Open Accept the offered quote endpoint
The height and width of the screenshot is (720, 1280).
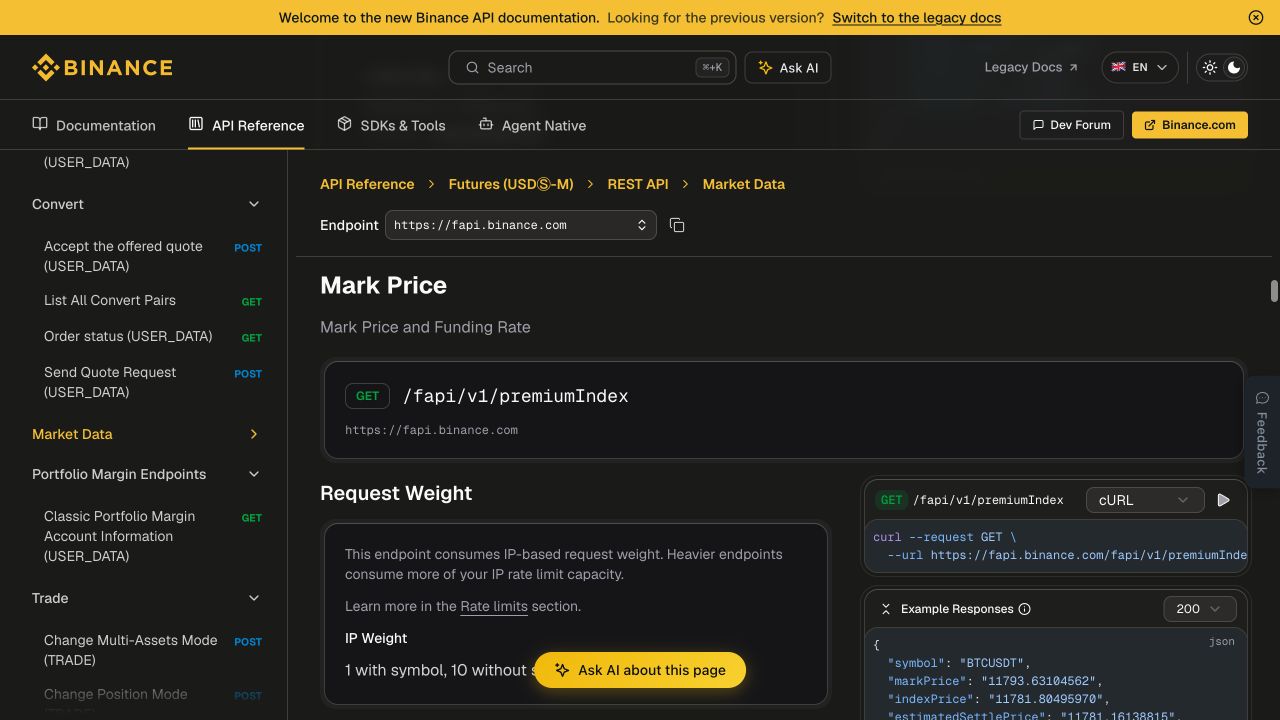pyautogui.click(x=153, y=256)
